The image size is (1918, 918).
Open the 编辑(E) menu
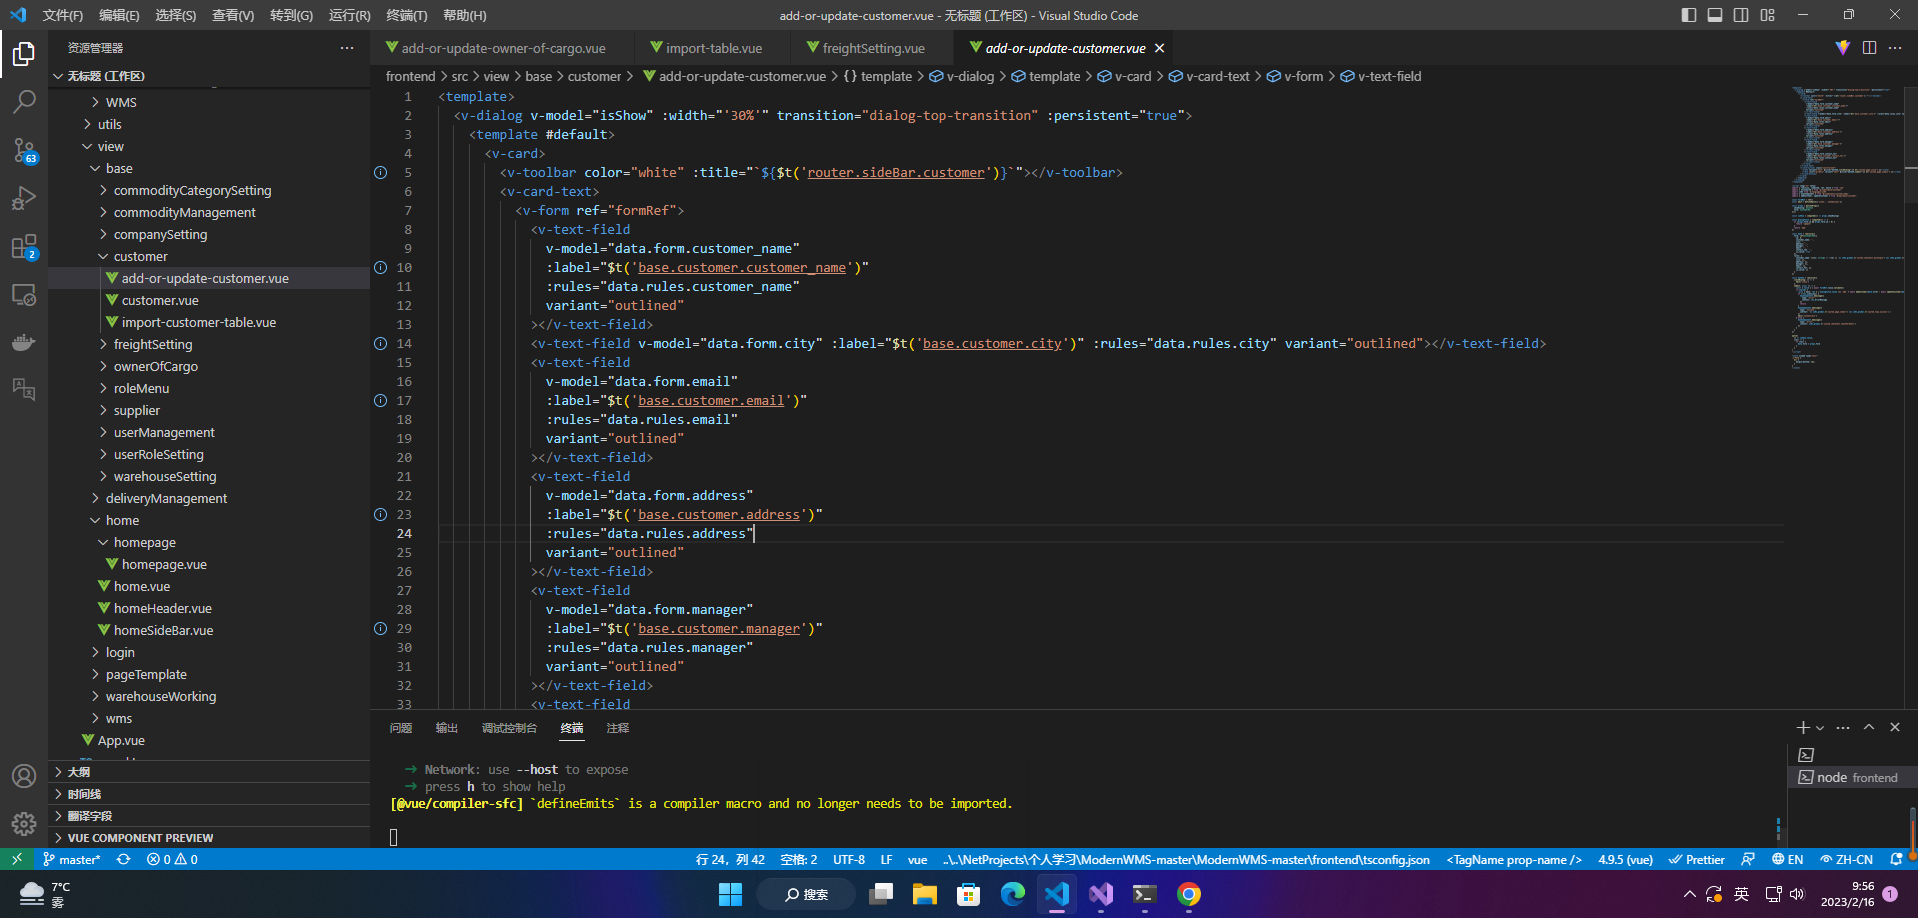pos(119,15)
